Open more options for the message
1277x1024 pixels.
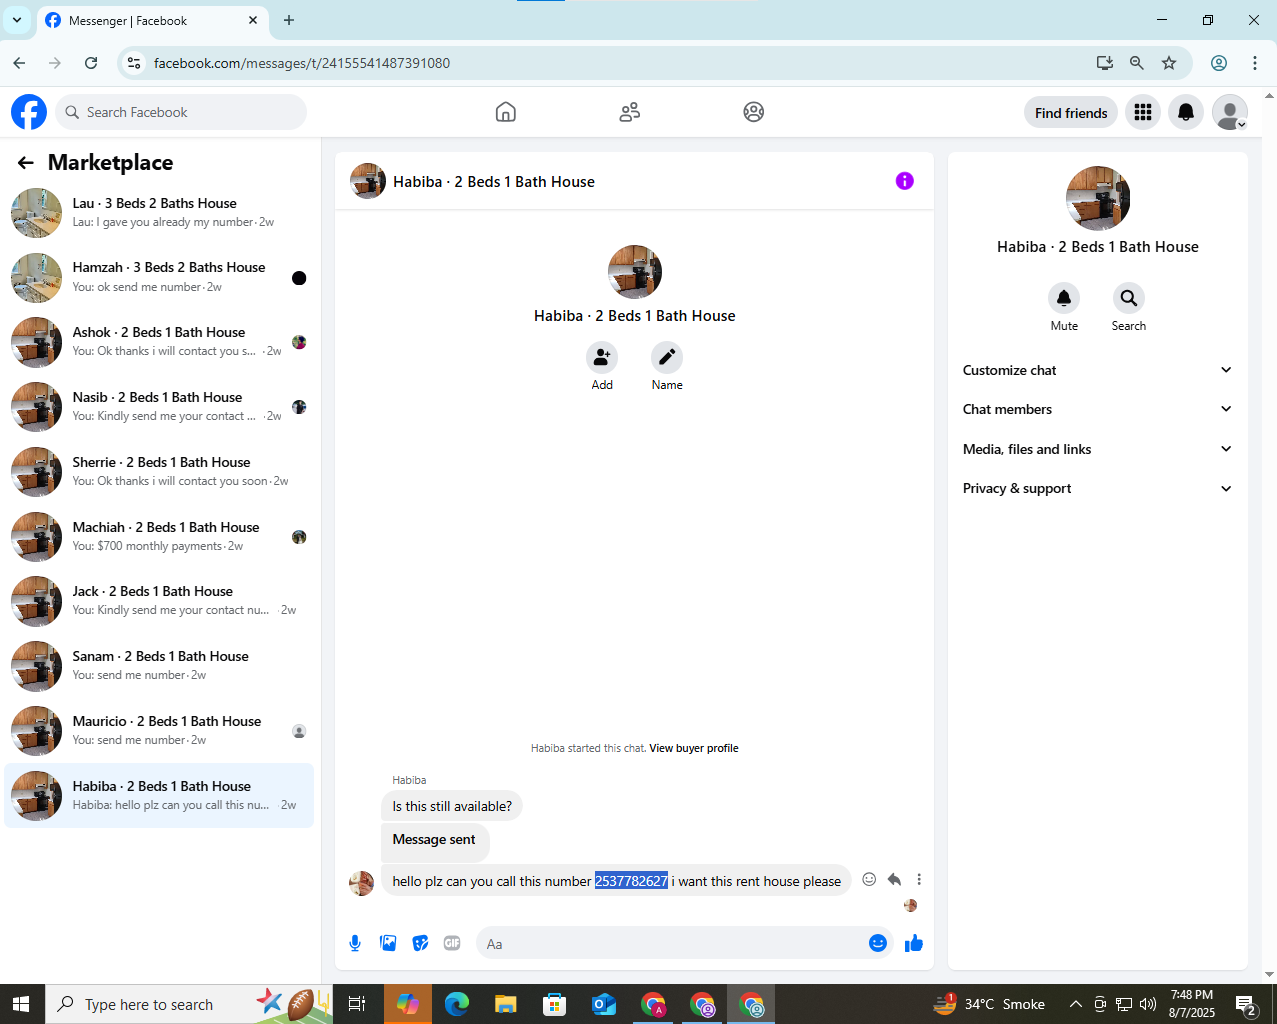pos(919,880)
